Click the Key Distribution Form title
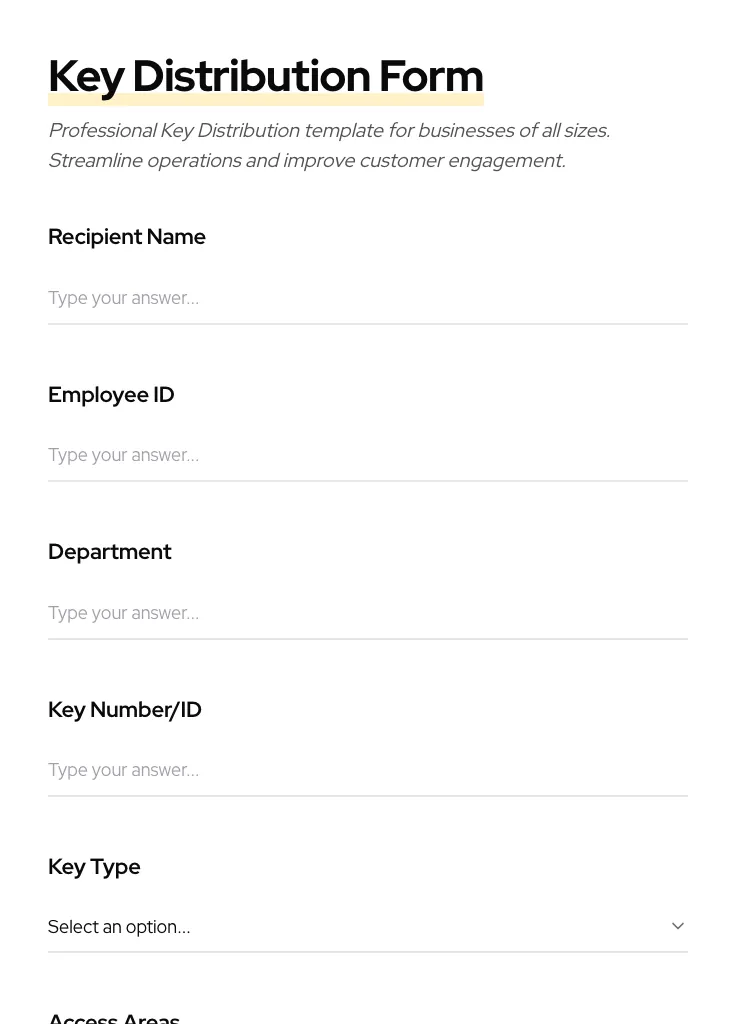Viewport: 736px width, 1024px height. (x=265, y=75)
